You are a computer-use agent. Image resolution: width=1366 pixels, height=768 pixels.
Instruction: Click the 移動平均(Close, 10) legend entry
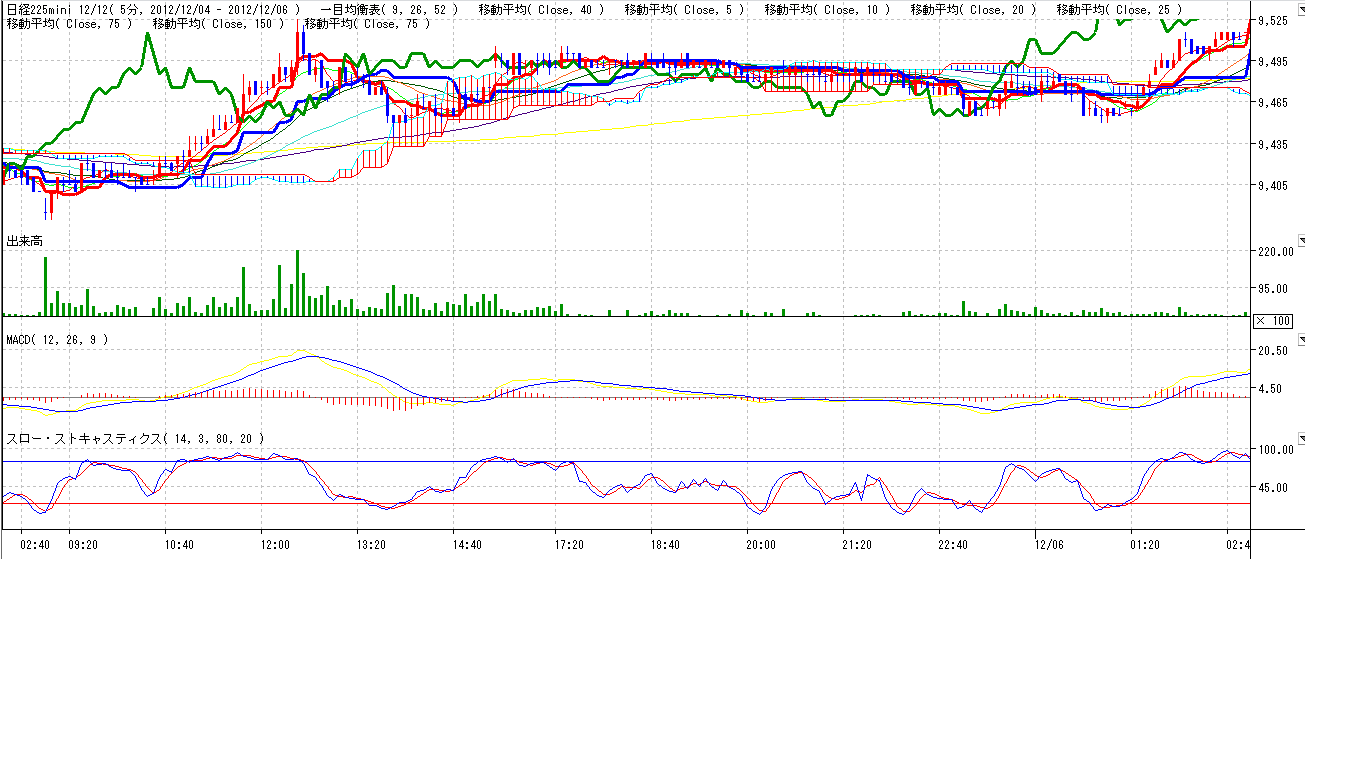827,9
